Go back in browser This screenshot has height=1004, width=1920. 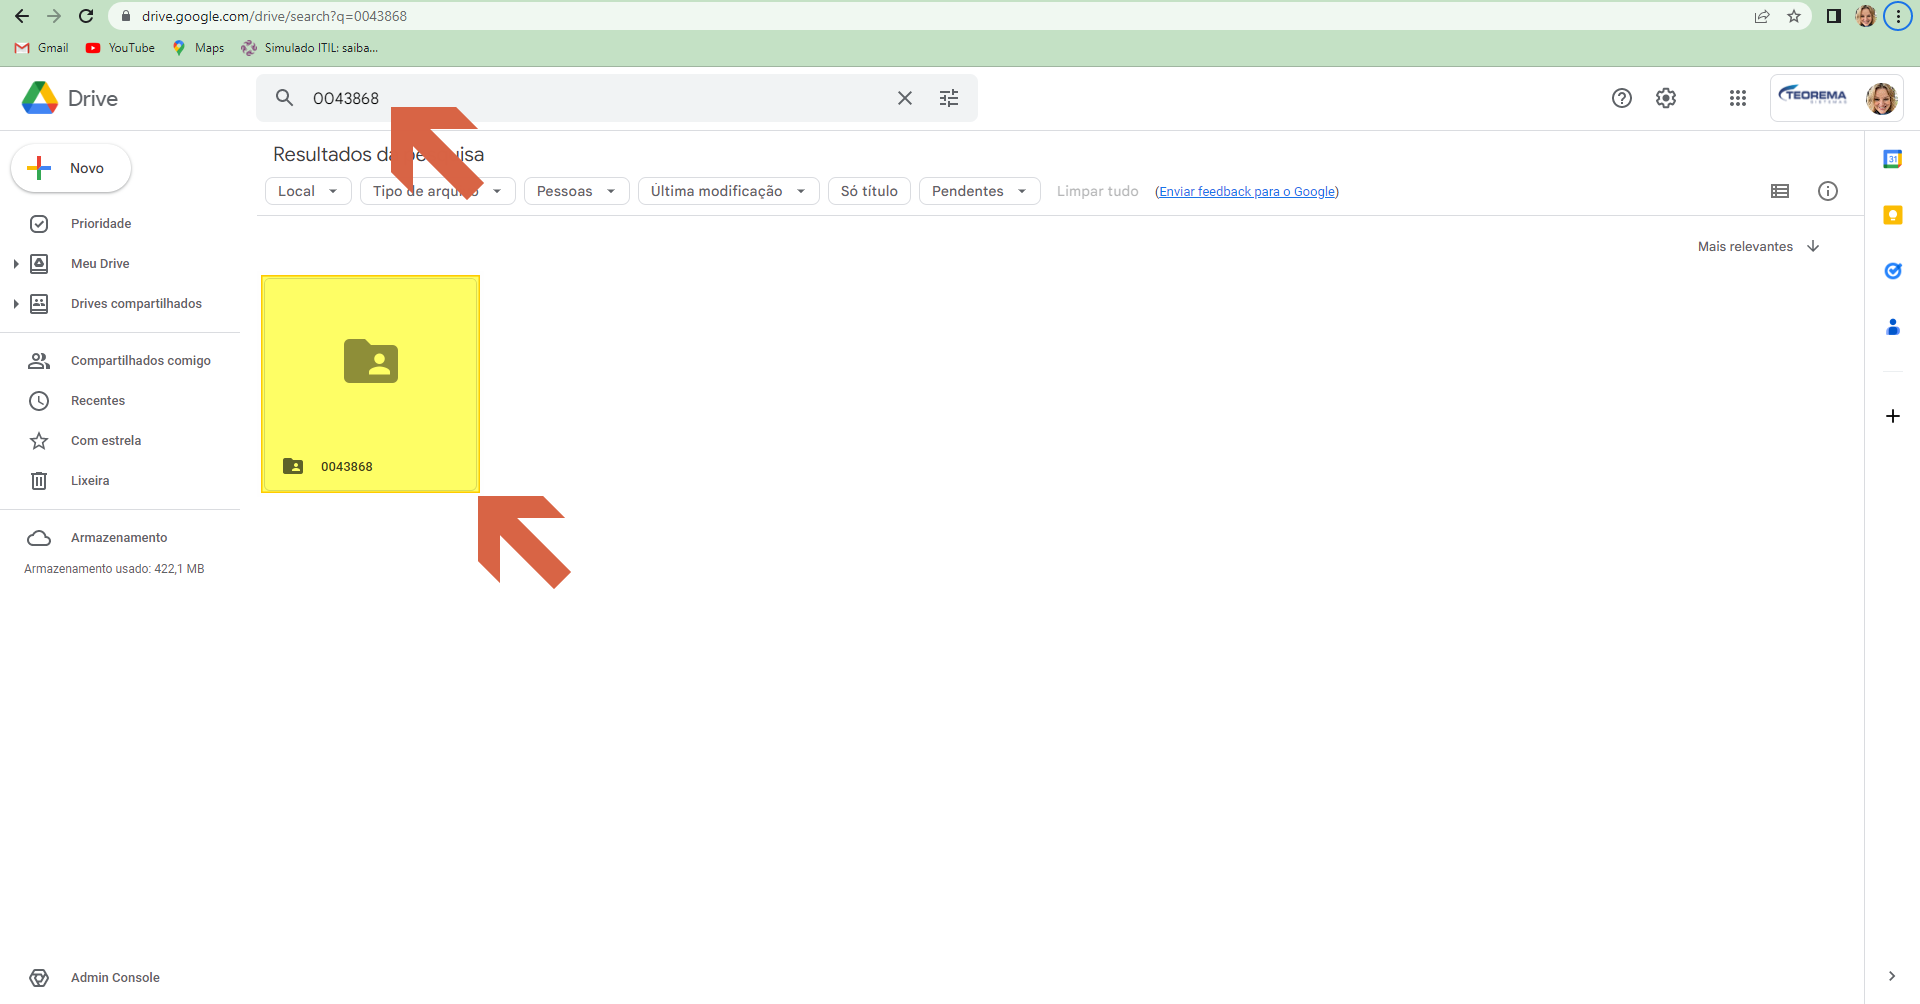pos(22,16)
